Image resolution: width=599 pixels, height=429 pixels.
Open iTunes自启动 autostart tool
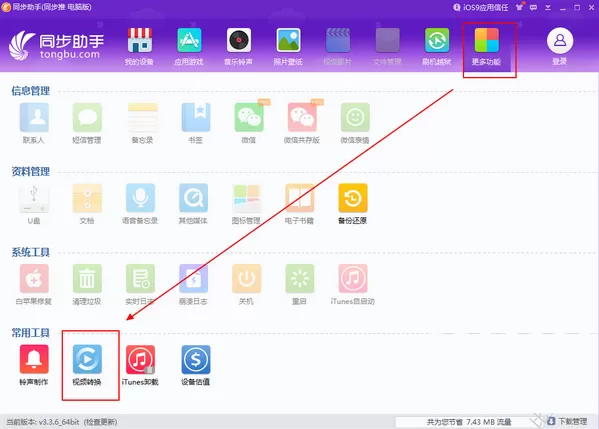(353, 285)
